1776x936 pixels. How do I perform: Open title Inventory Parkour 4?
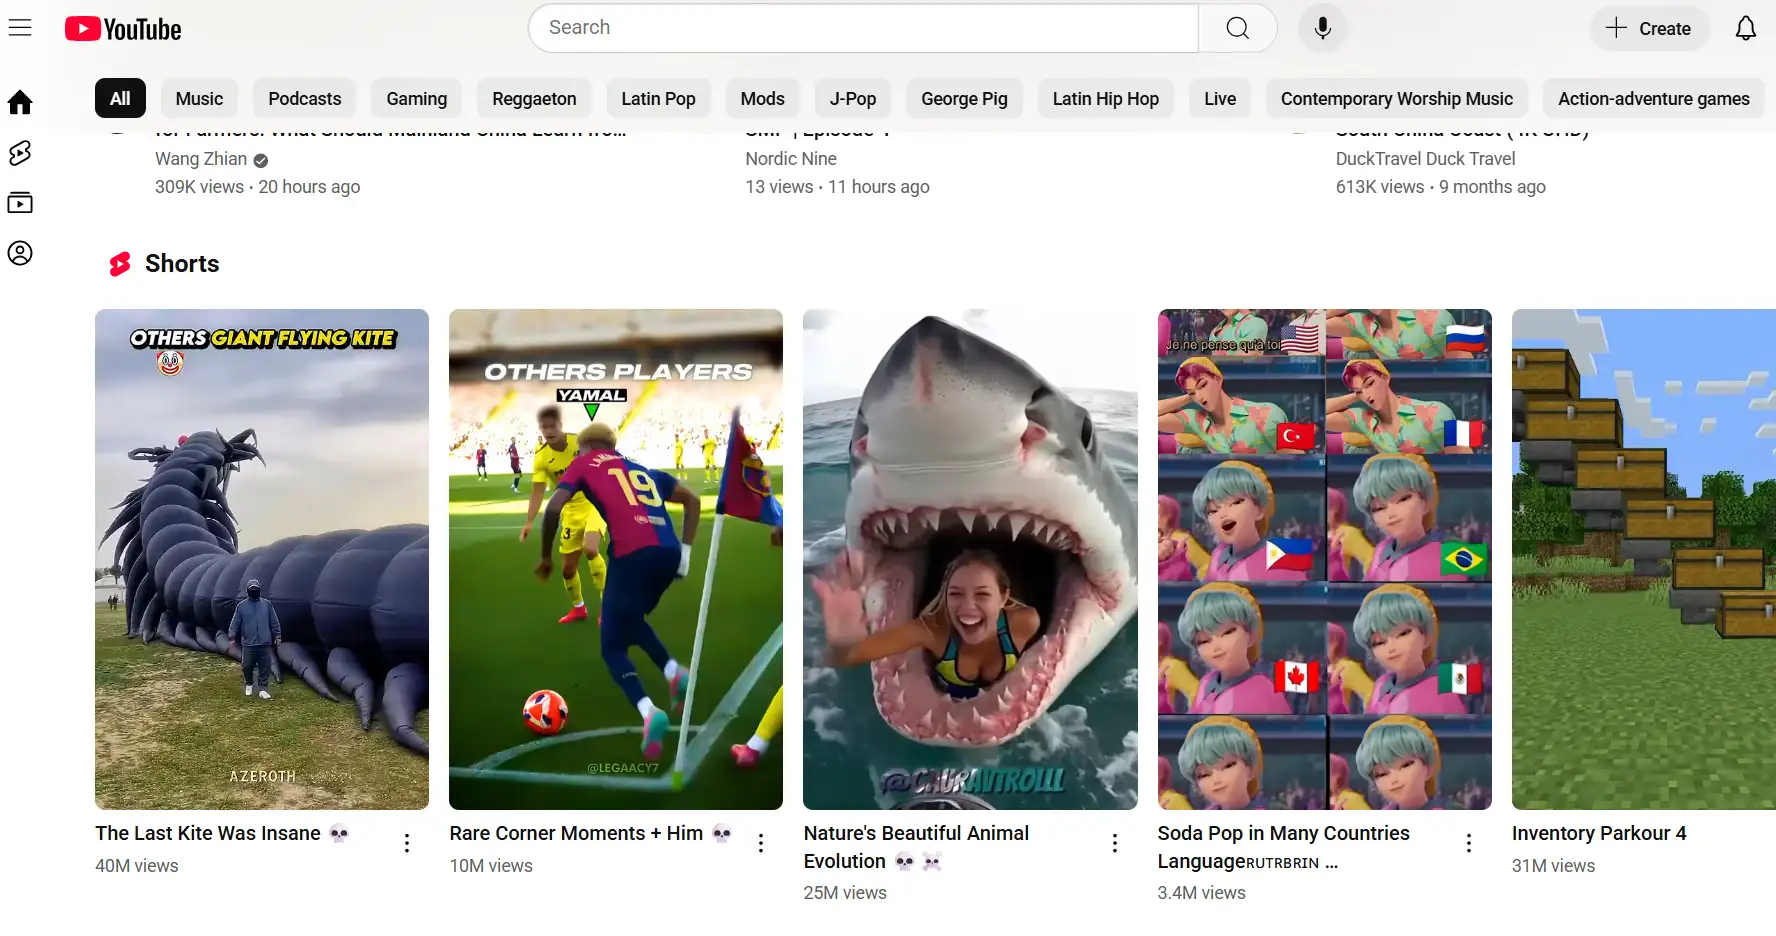[x=1599, y=833]
